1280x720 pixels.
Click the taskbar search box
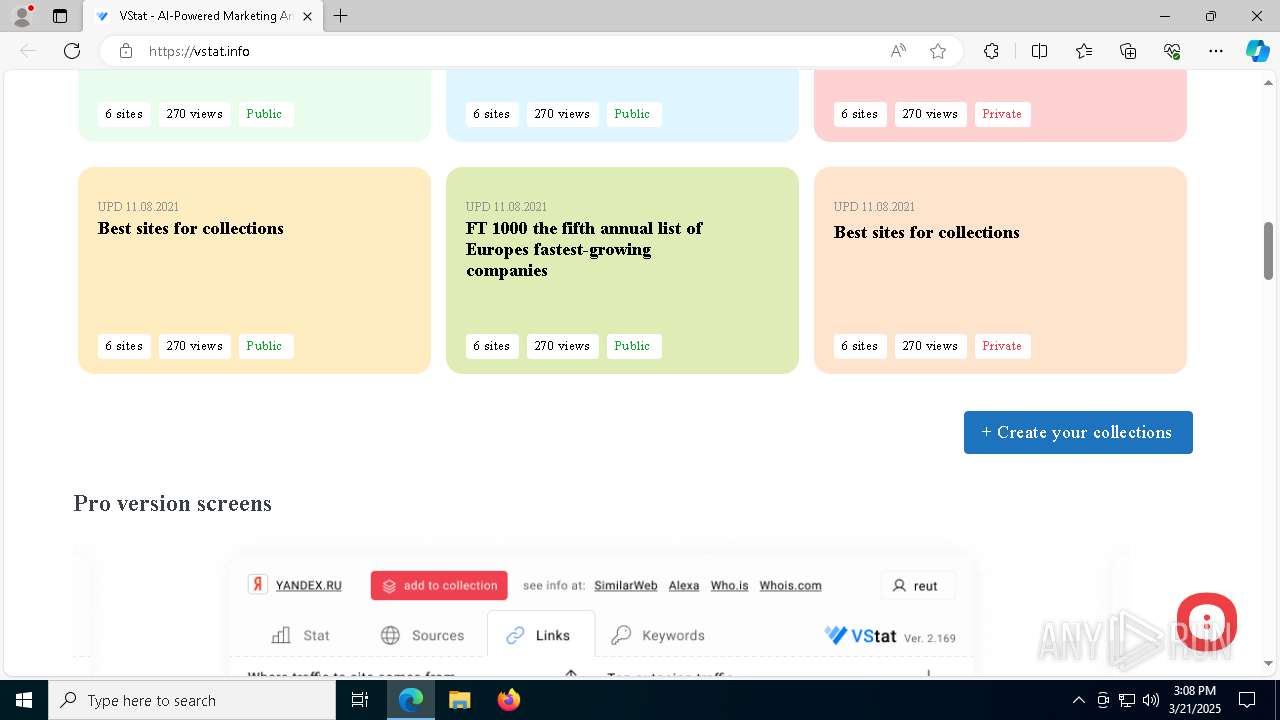coord(192,700)
